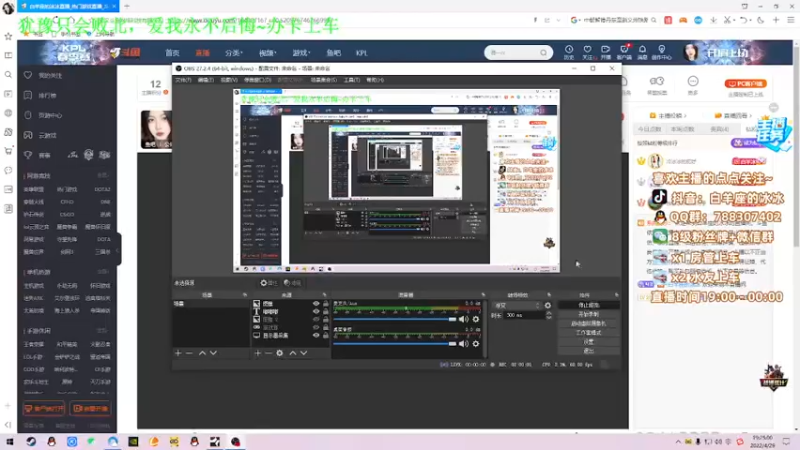Mute the Mic/Aux audio channel

pyautogui.click(x=463, y=319)
